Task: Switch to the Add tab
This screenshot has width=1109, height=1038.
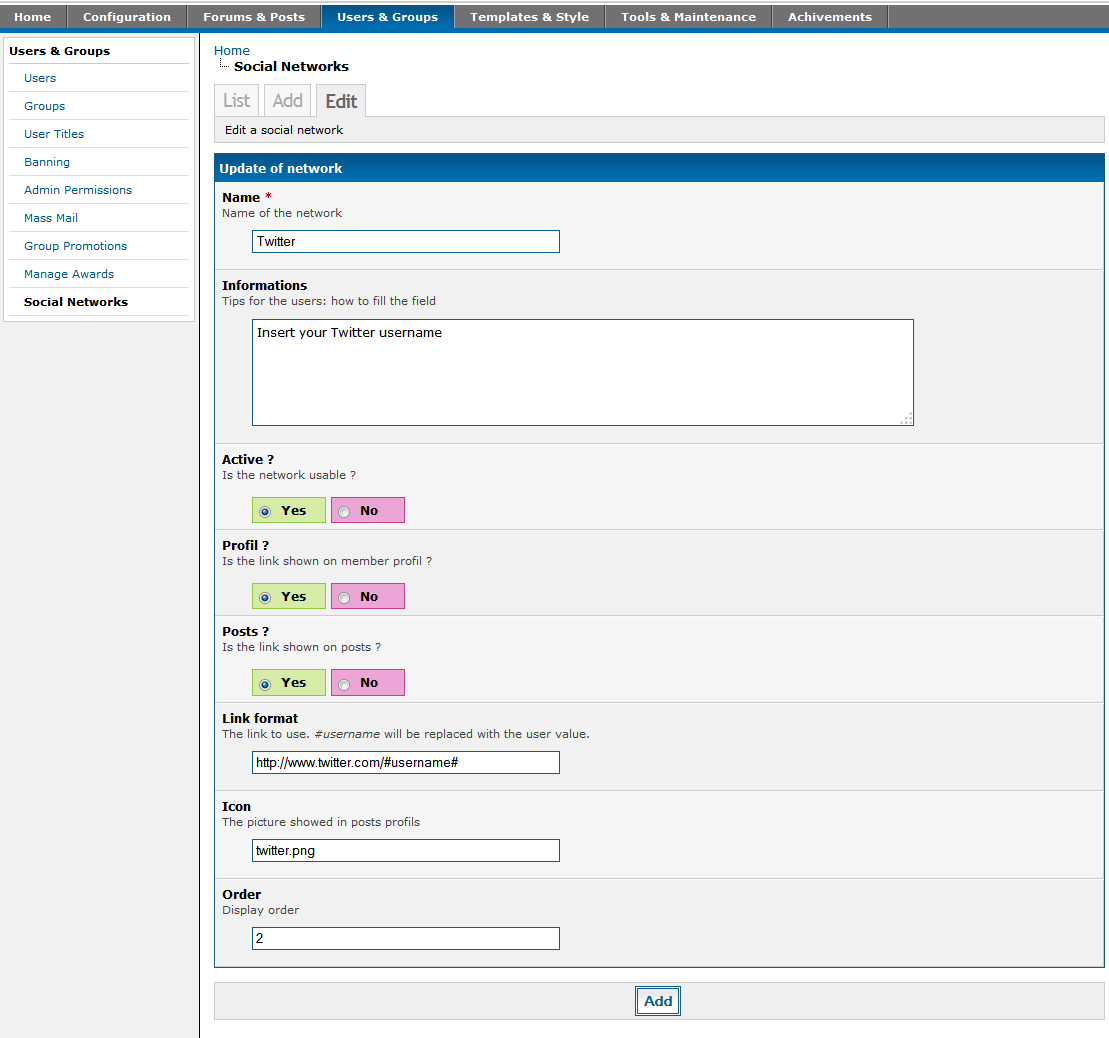Action: [x=287, y=101]
